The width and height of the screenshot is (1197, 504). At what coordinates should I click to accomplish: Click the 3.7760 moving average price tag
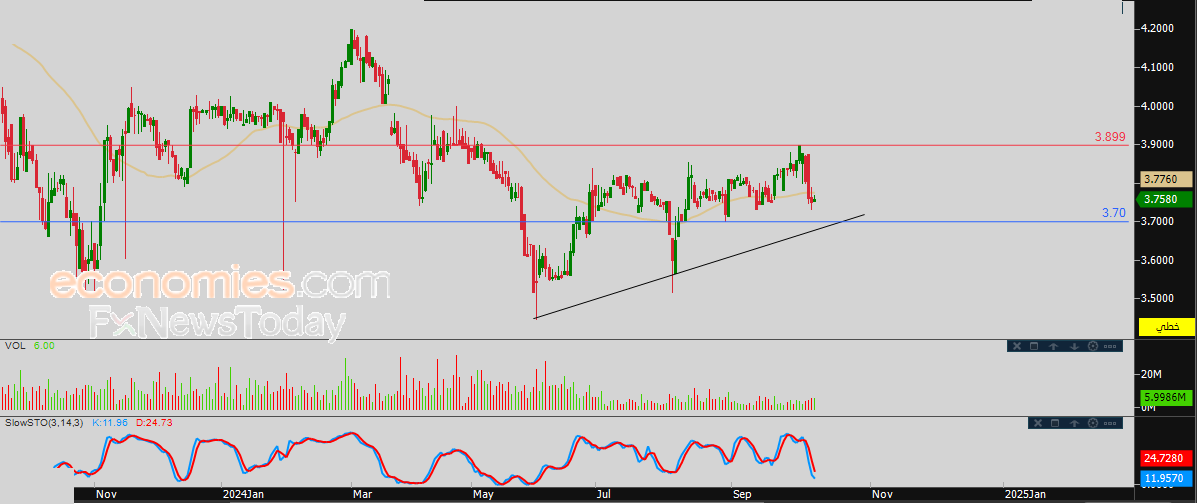coord(1166,179)
